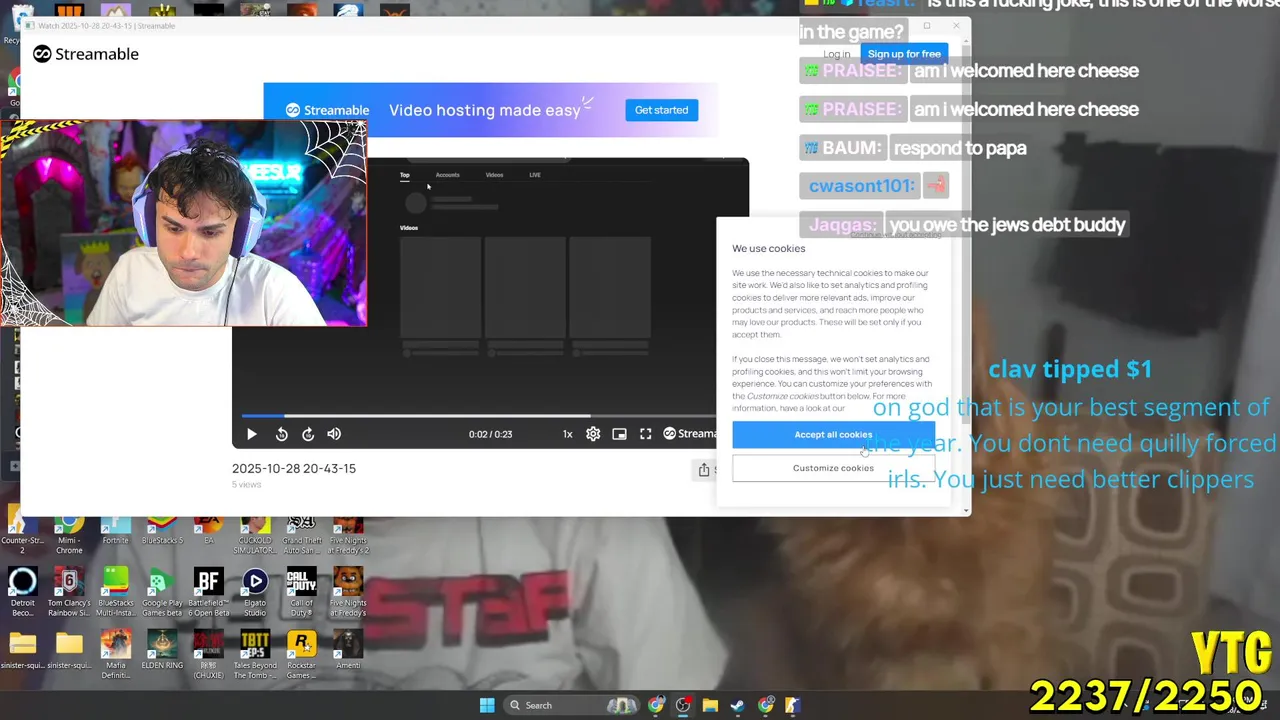Select LIVE tab in the video
1280x720 pixels.
point(535,175)
